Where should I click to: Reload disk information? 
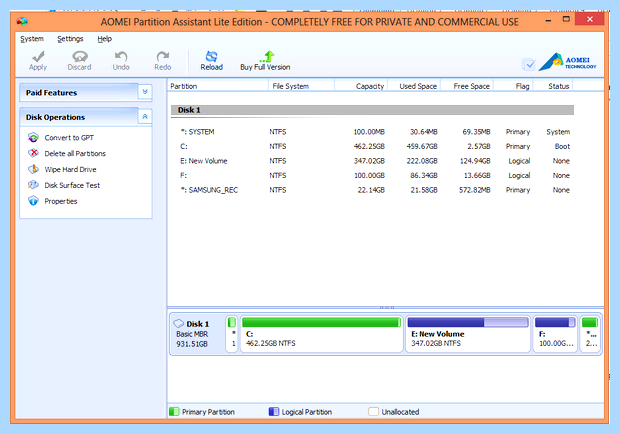212,61
